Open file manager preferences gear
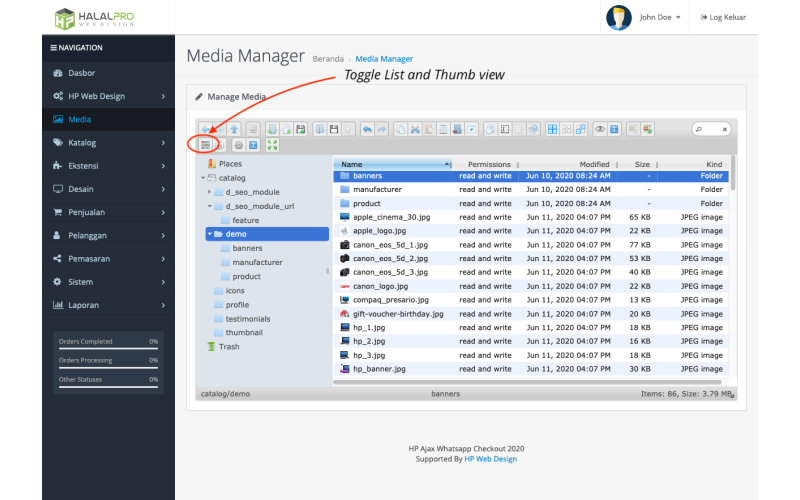 [238, 145]
